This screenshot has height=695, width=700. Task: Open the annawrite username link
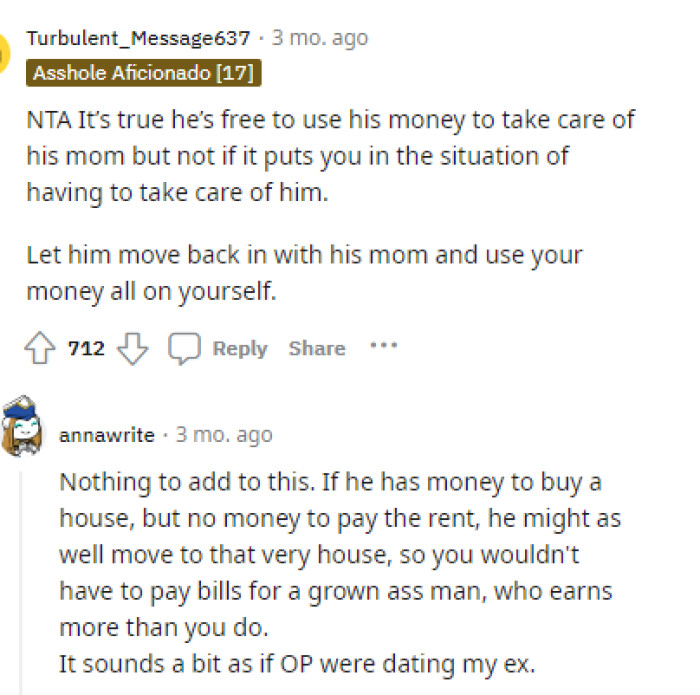[107, 435]
